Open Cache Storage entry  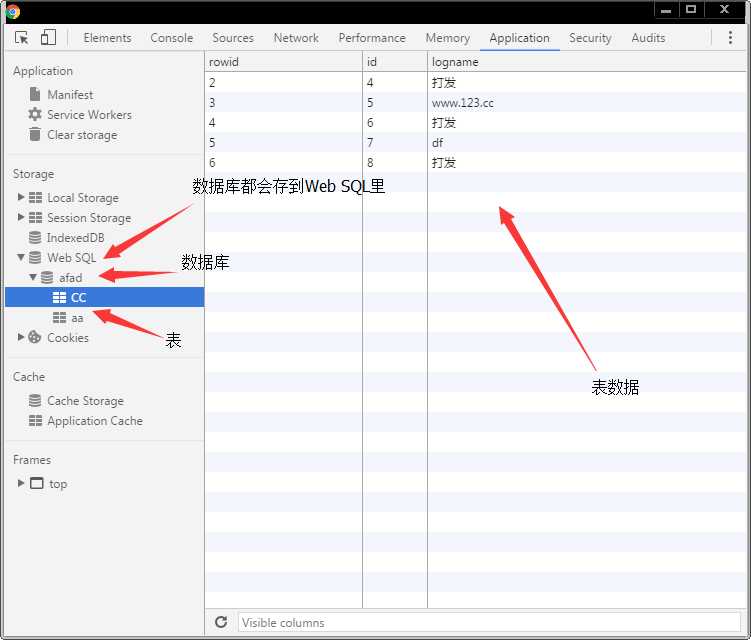click(x=85, y=400)
